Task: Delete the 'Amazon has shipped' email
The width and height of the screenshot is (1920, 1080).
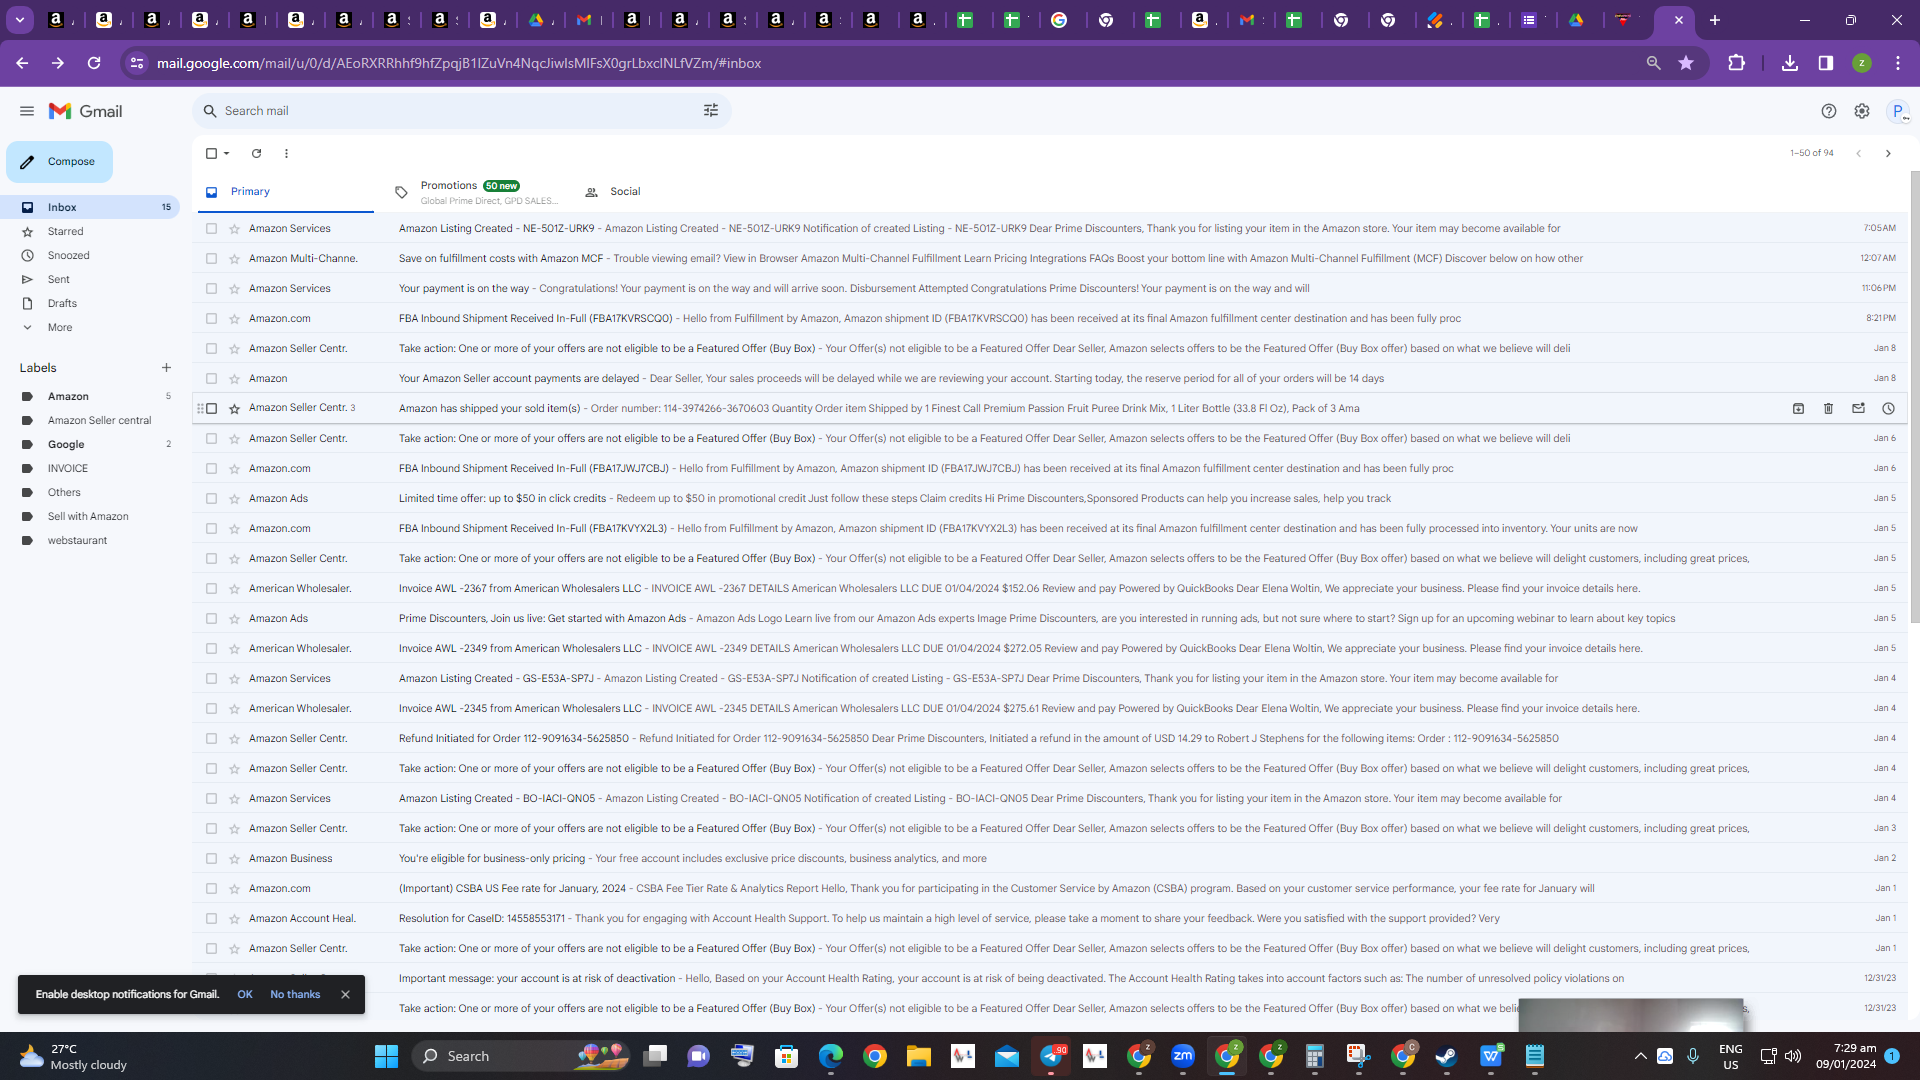Action: (1828, 409)
